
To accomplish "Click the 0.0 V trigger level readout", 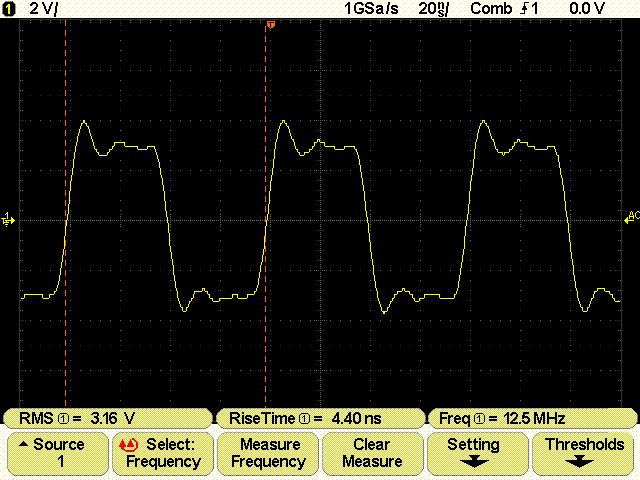I will pos(587,9).
